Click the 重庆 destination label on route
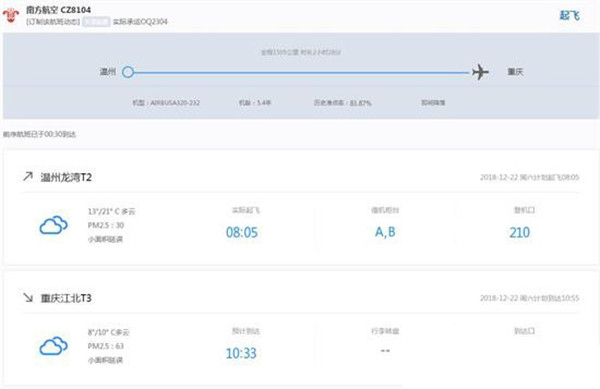This screenshot has width=600, height=389. point(515,72)
